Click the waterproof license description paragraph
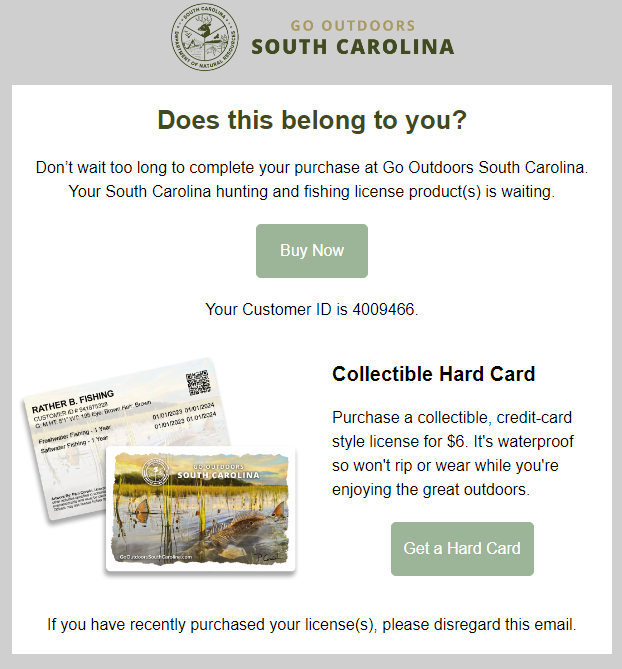This screenshot has height=669, width=622. pos(453,453)
